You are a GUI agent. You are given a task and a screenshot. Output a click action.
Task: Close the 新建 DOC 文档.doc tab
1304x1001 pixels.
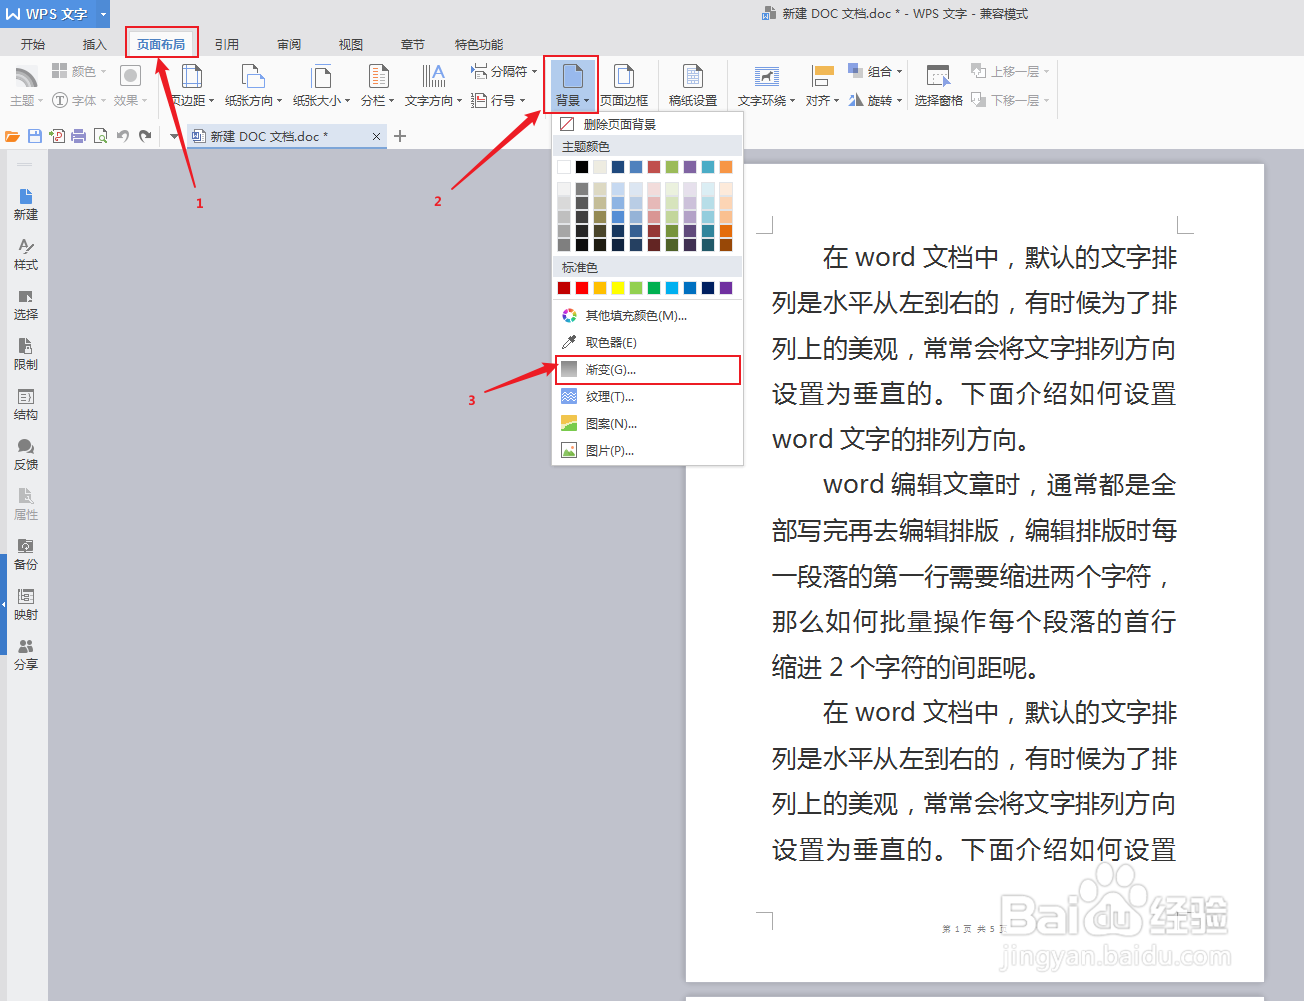tap(376, 136)
